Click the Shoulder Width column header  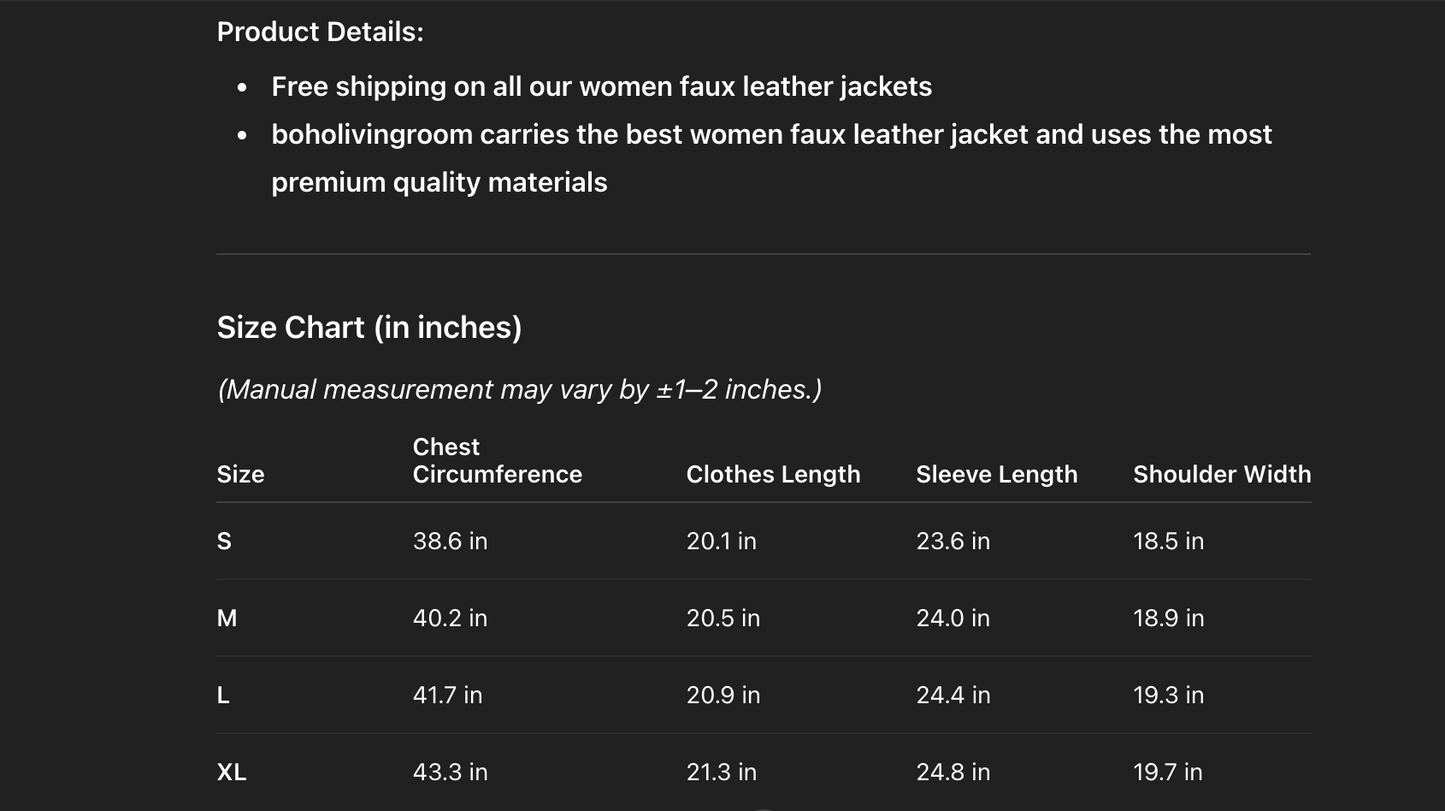[x=1221, y=474]
